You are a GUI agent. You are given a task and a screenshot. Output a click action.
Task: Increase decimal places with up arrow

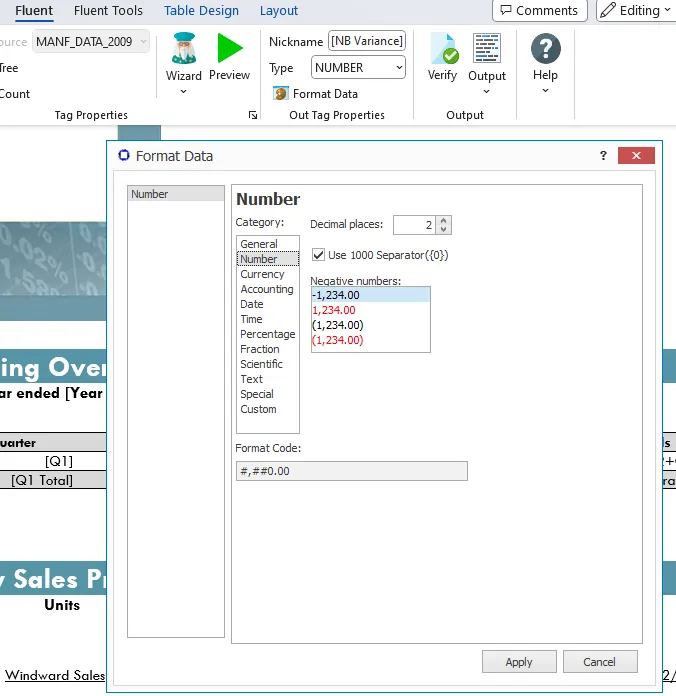[x=443, y=220]
